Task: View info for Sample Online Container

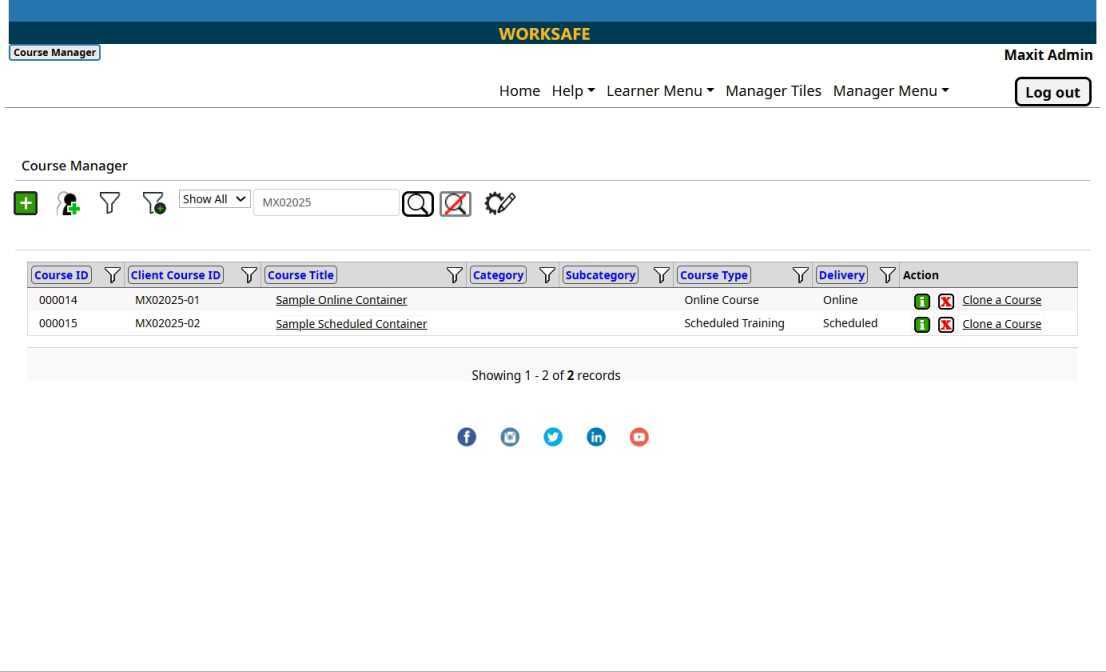Action: pyautogui.click(x=922, y=300)
